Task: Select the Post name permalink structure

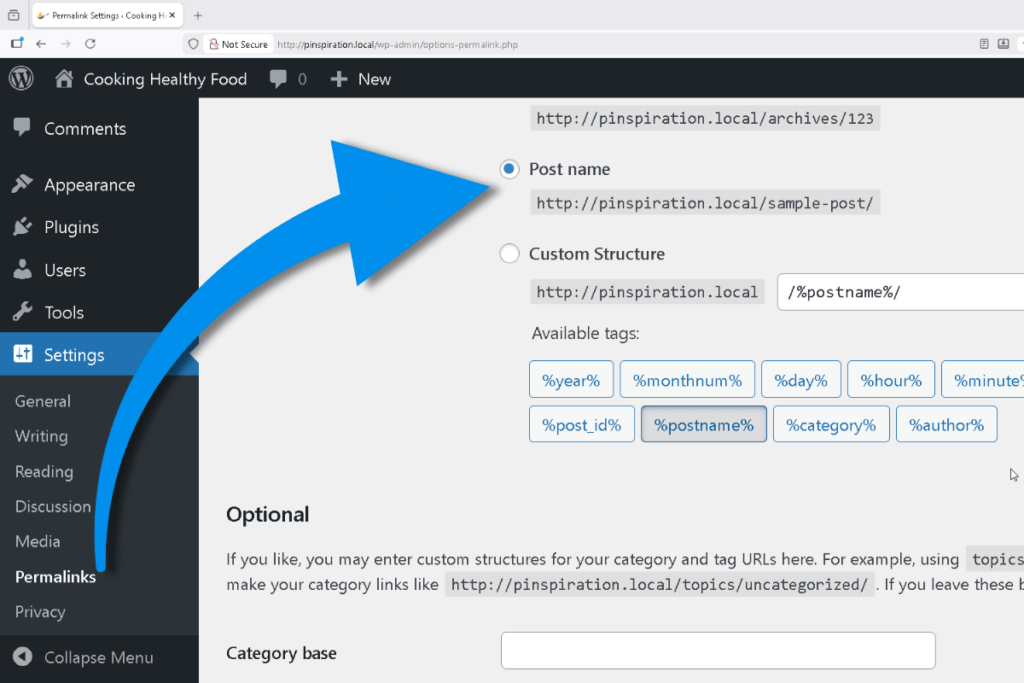Action: [509, 169]
